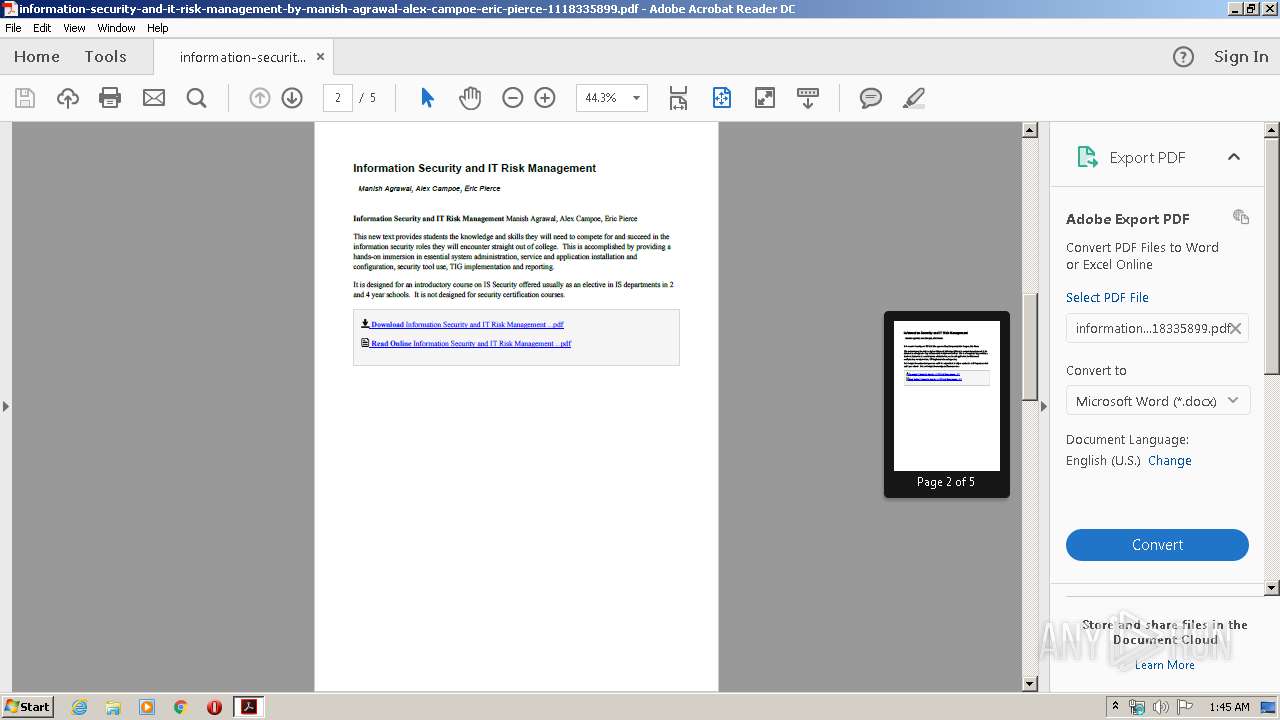This screenshot has width=1280, height=720.
Task: Click the Select PDF File link
Action: tap(1107, 297)
